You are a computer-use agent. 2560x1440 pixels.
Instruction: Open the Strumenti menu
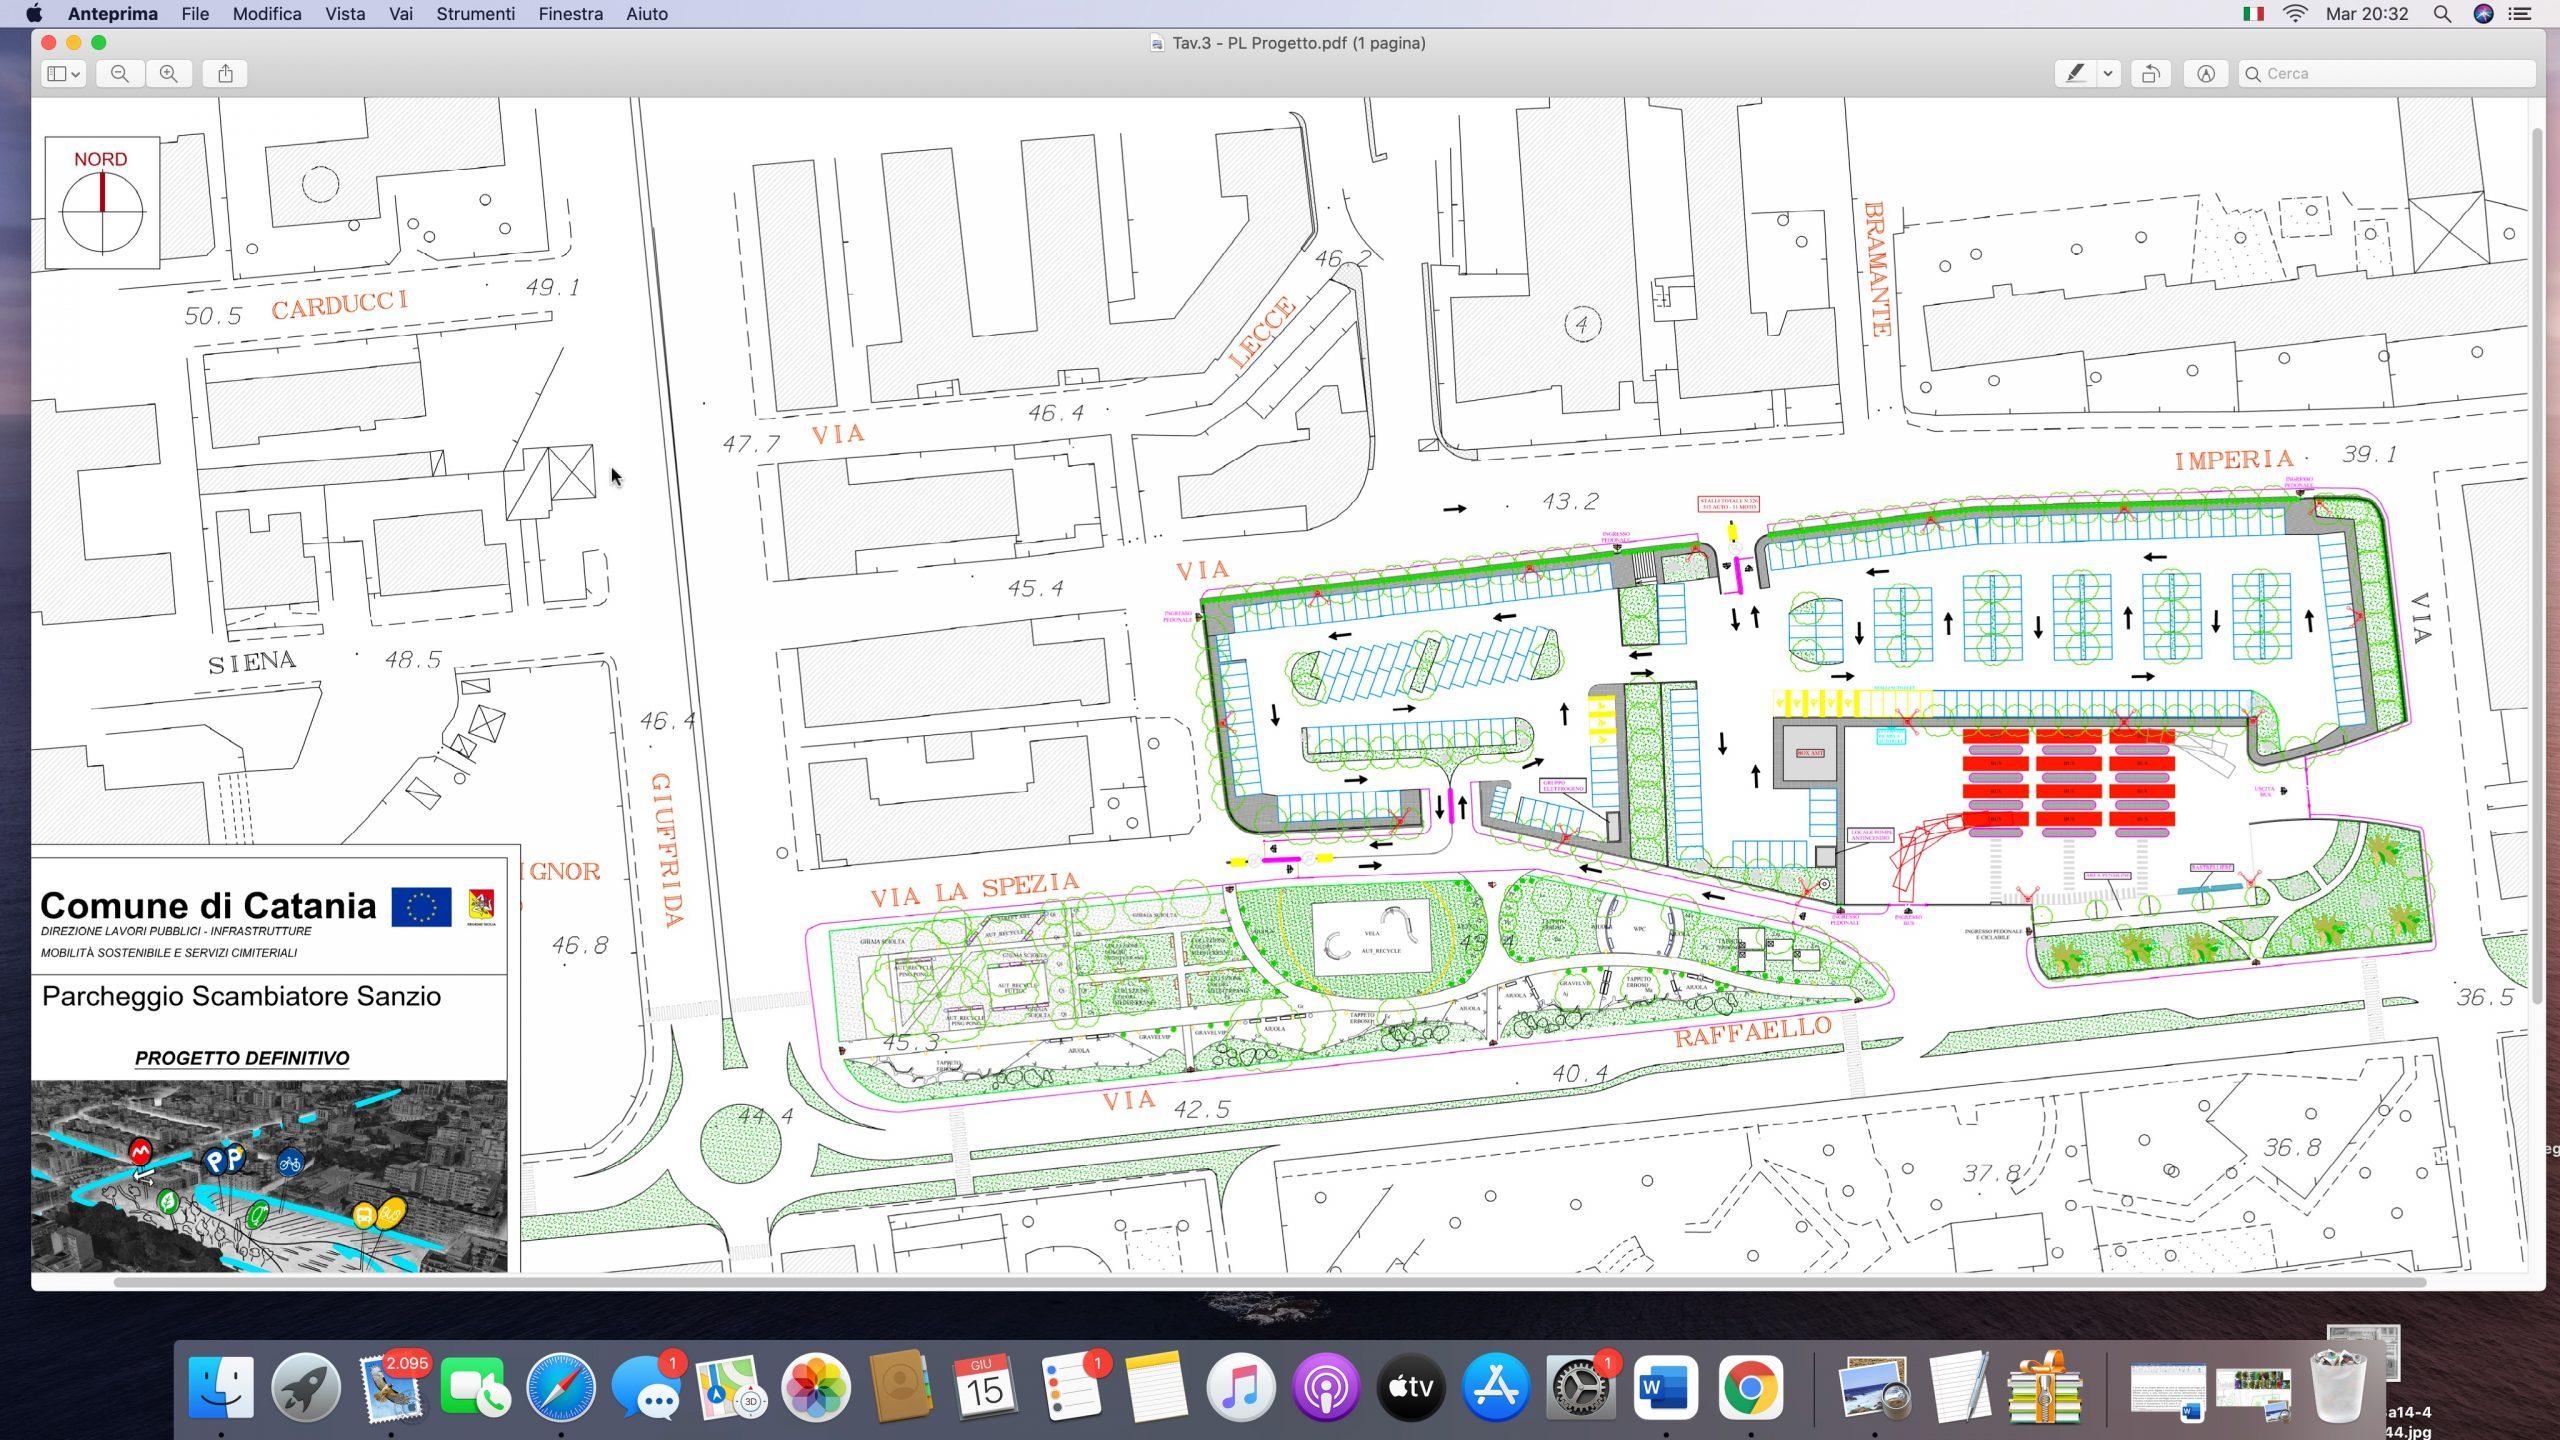pos(475,14)
